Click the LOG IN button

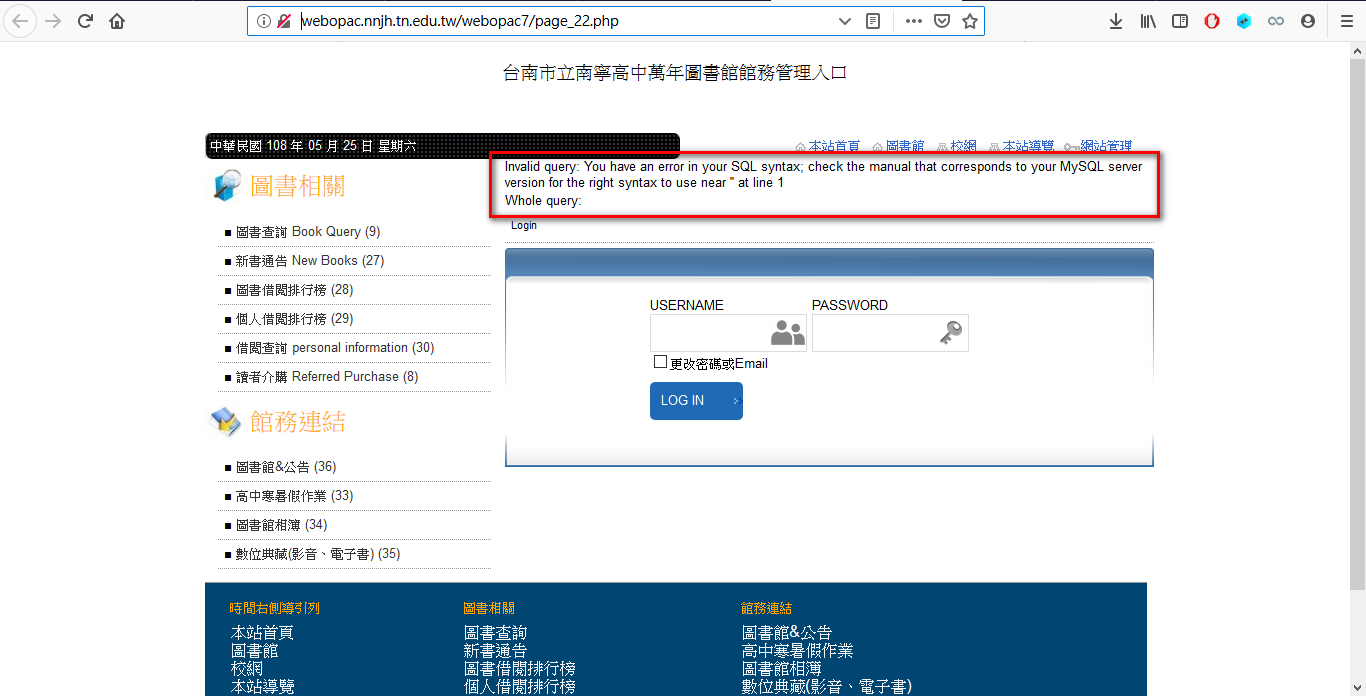696,401
